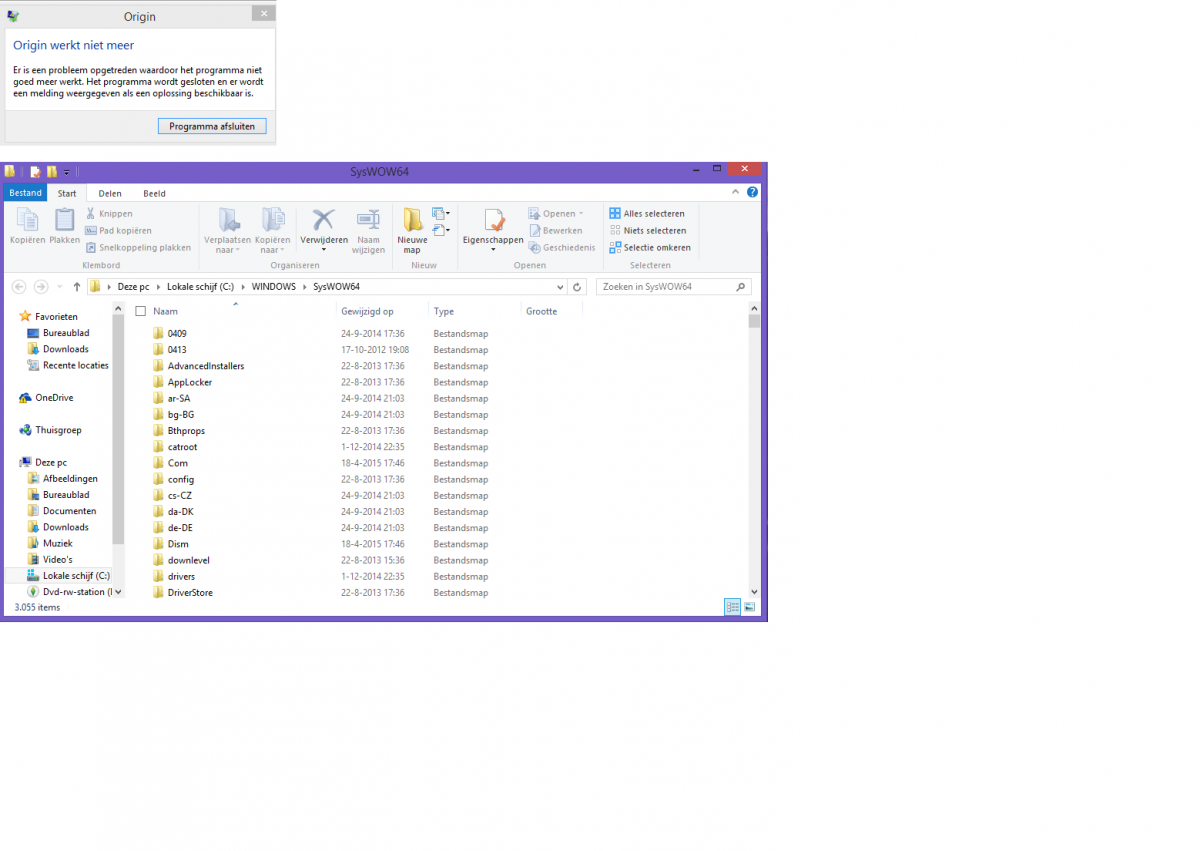This screenshot has width=1200, height=851.
Task: Select the Dism folder
Action: (170, 544)
